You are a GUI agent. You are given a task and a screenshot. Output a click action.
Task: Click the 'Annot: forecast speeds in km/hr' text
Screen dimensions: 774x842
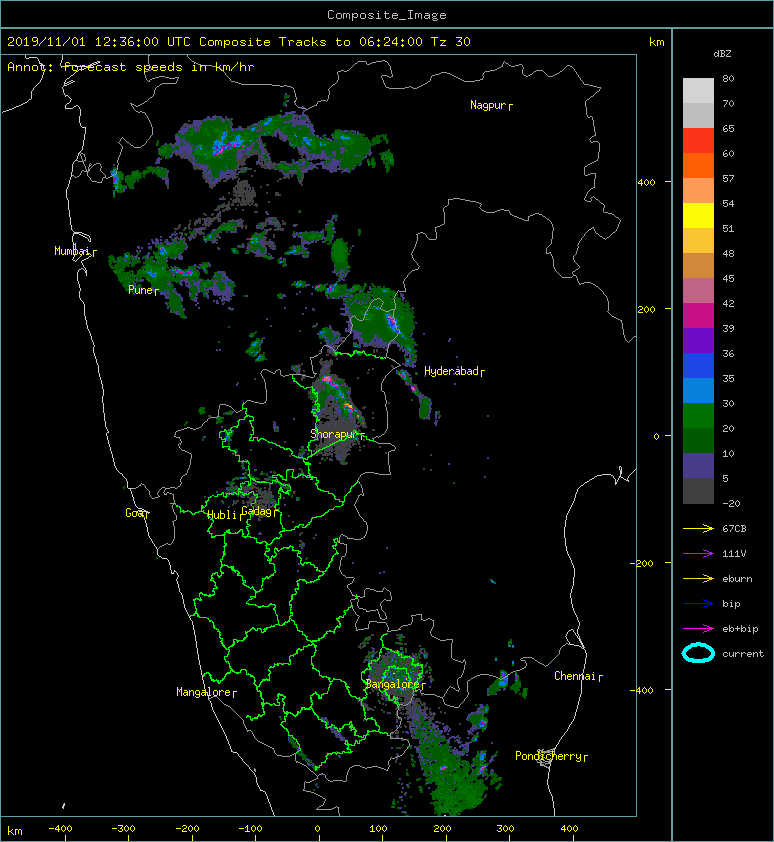[x=131, y=67]
